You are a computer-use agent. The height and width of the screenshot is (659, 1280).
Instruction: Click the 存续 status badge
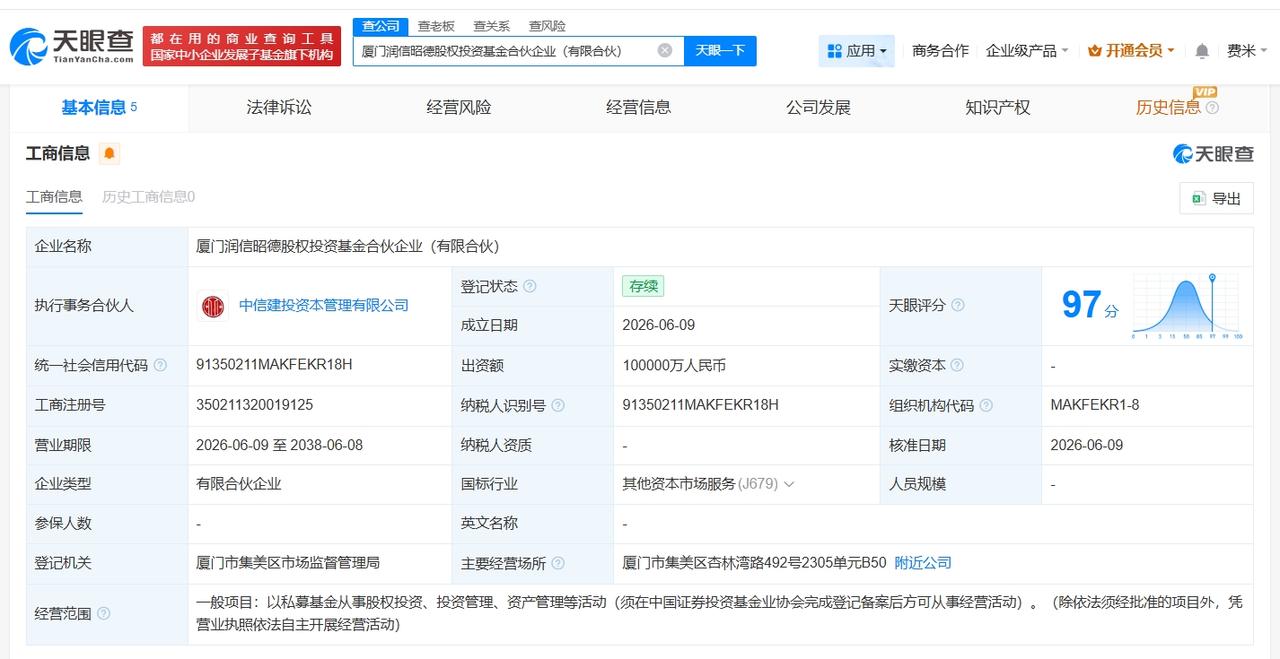643,286
